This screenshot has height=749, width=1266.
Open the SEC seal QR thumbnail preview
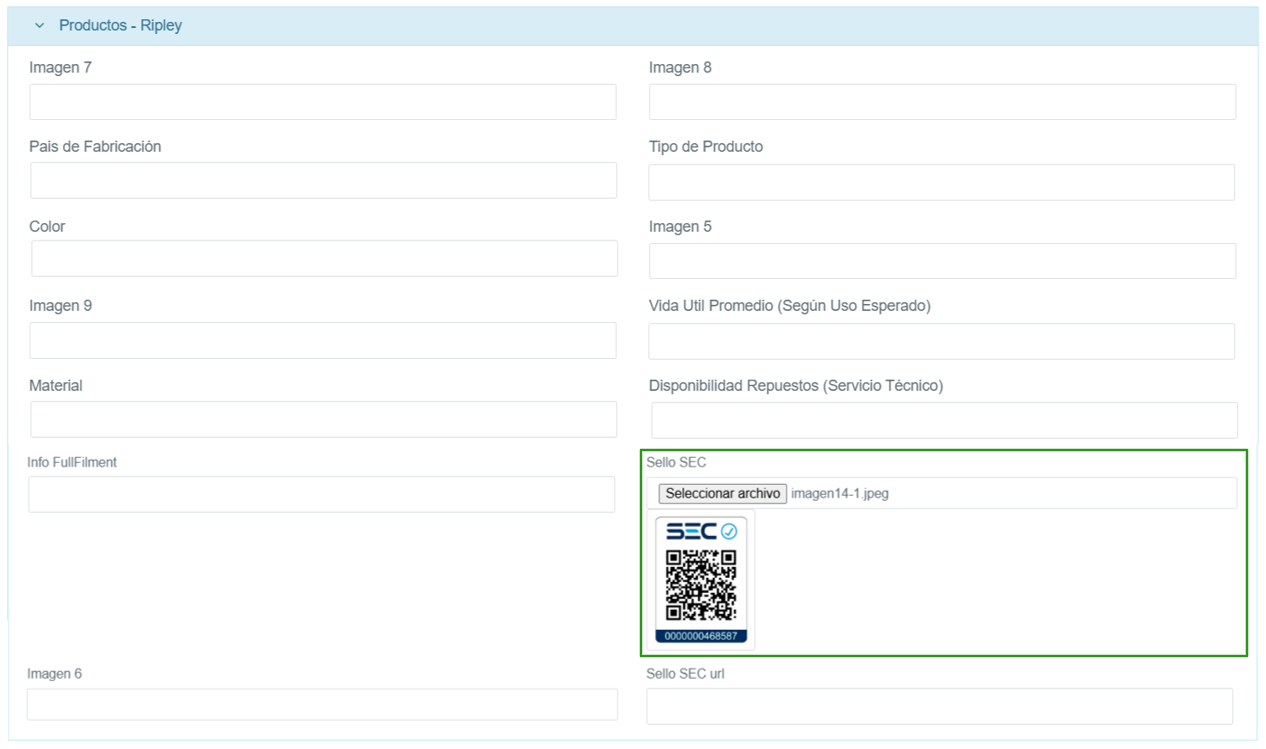pyautogui.click(x=701, y=580)
